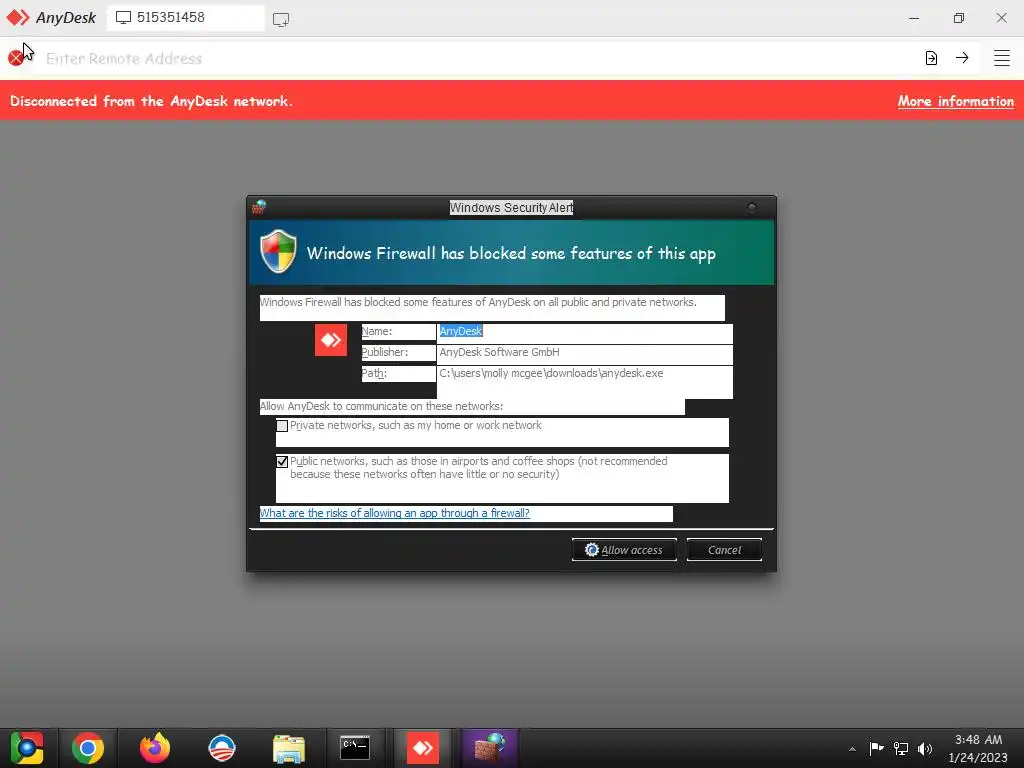Open Firefox from the taskbar

tap(155, 748)
